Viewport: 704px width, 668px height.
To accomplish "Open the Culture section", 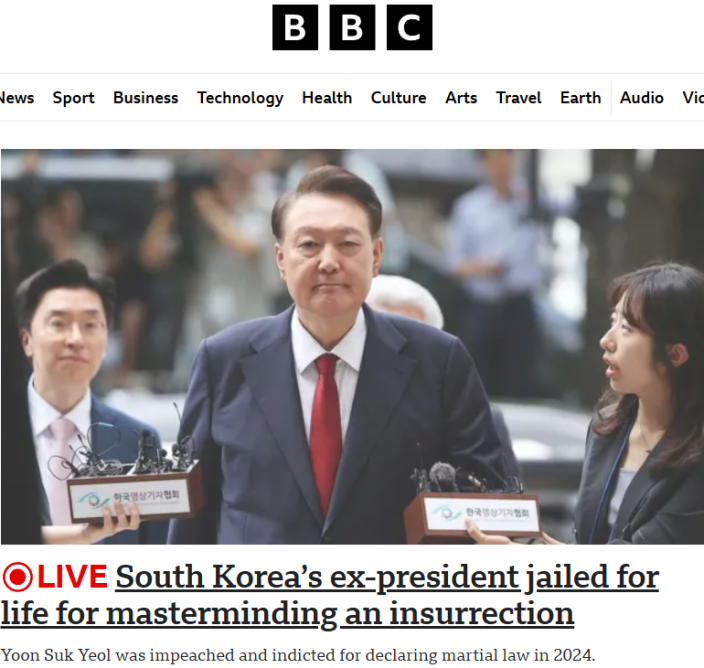I will [x=398, y=98].
